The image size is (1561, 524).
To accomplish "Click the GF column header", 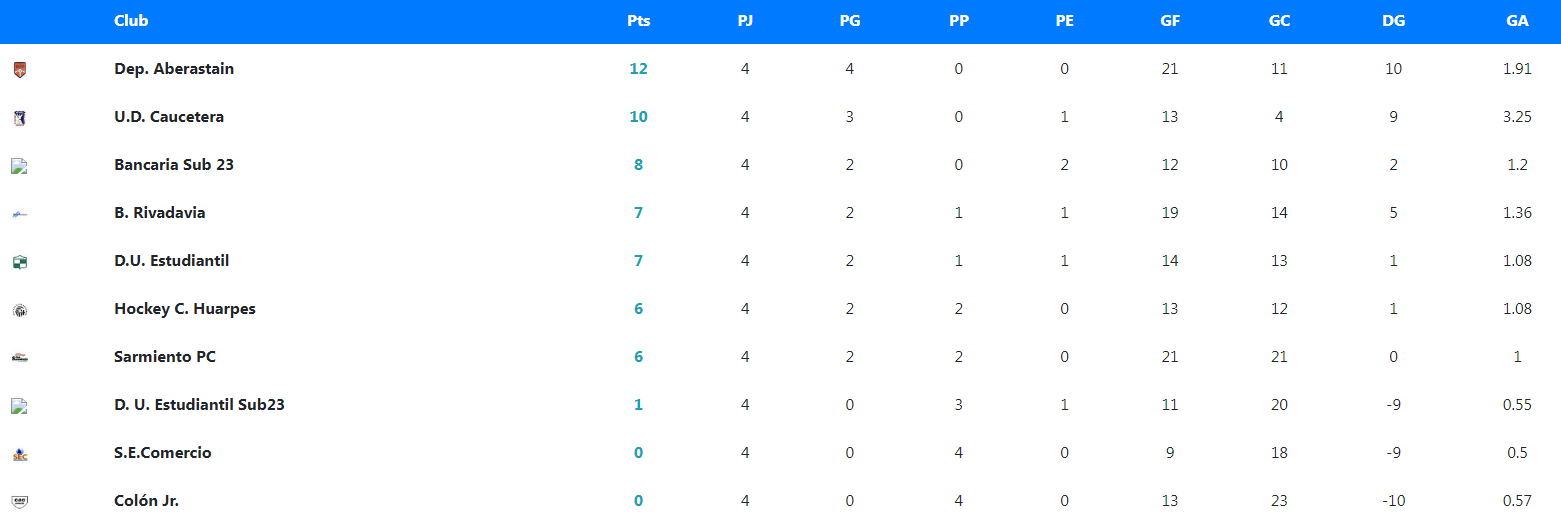I will [x=1170, y=21].
